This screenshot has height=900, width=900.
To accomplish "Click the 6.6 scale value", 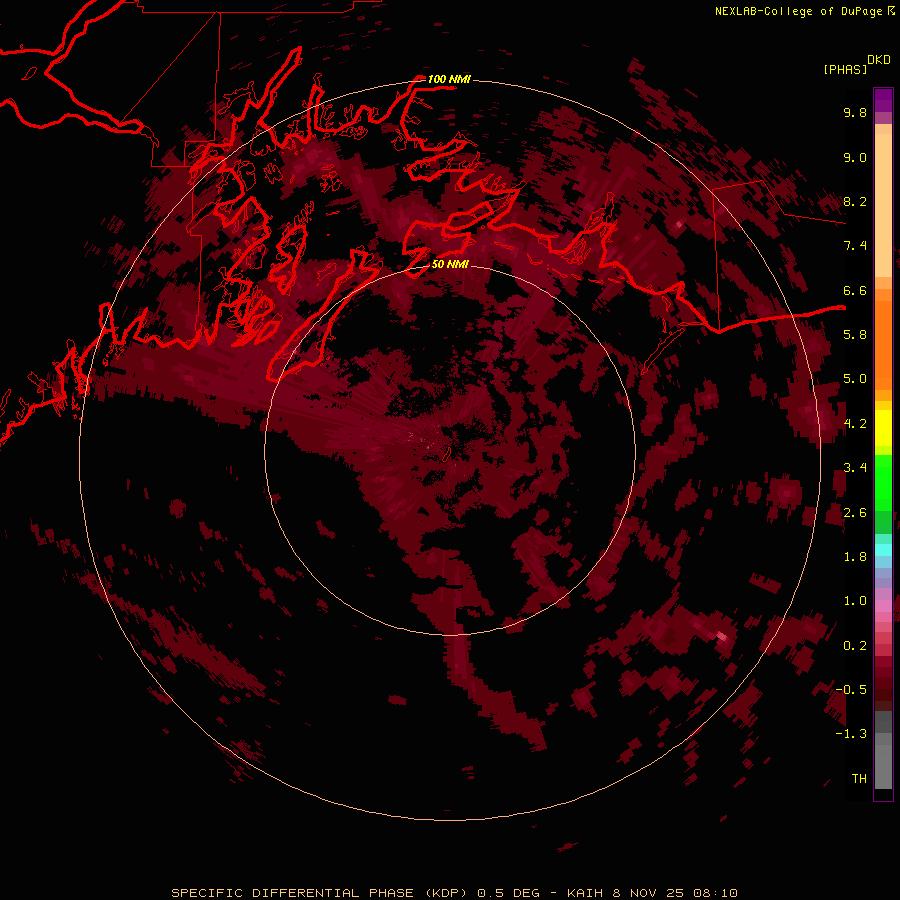I will click(855, 290).
